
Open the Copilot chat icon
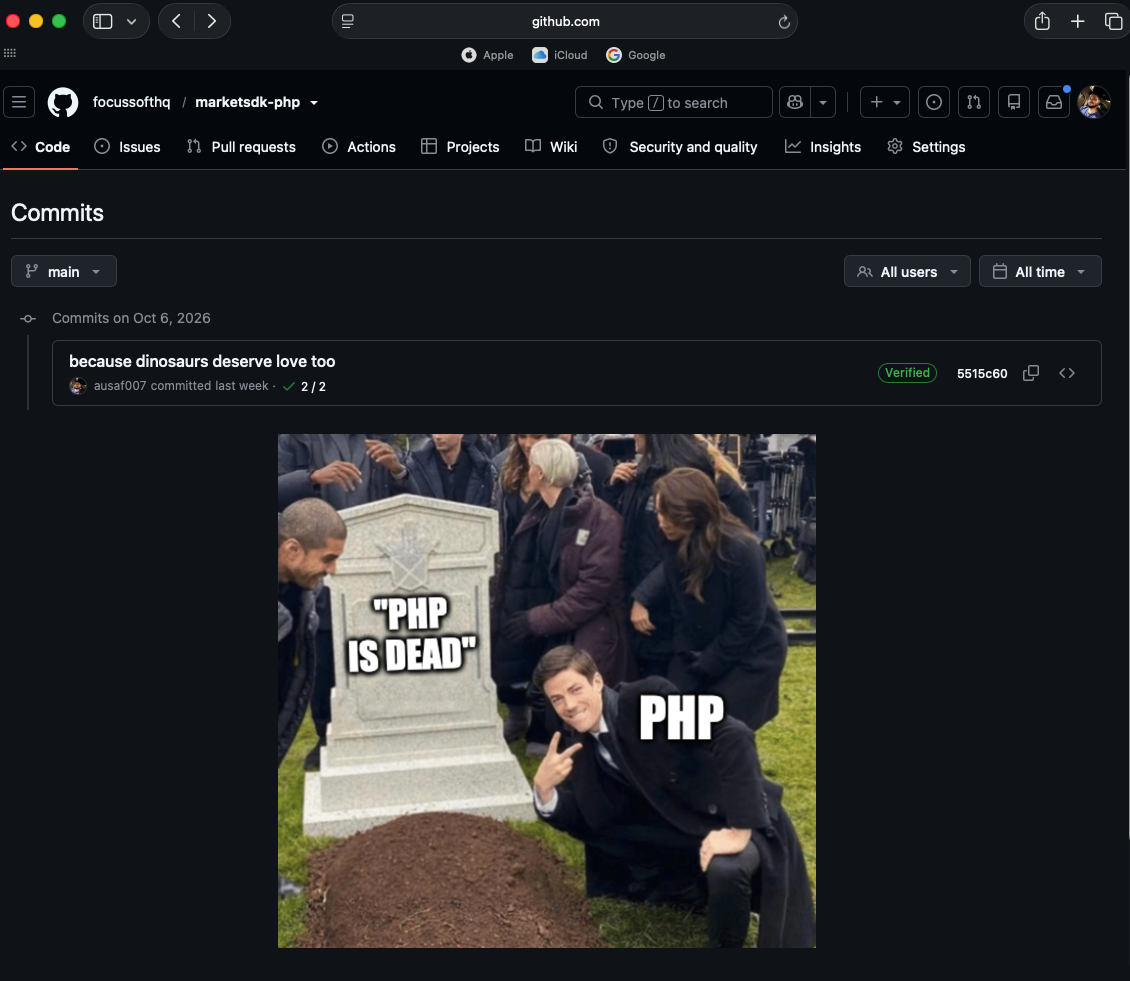pos(795,102)
